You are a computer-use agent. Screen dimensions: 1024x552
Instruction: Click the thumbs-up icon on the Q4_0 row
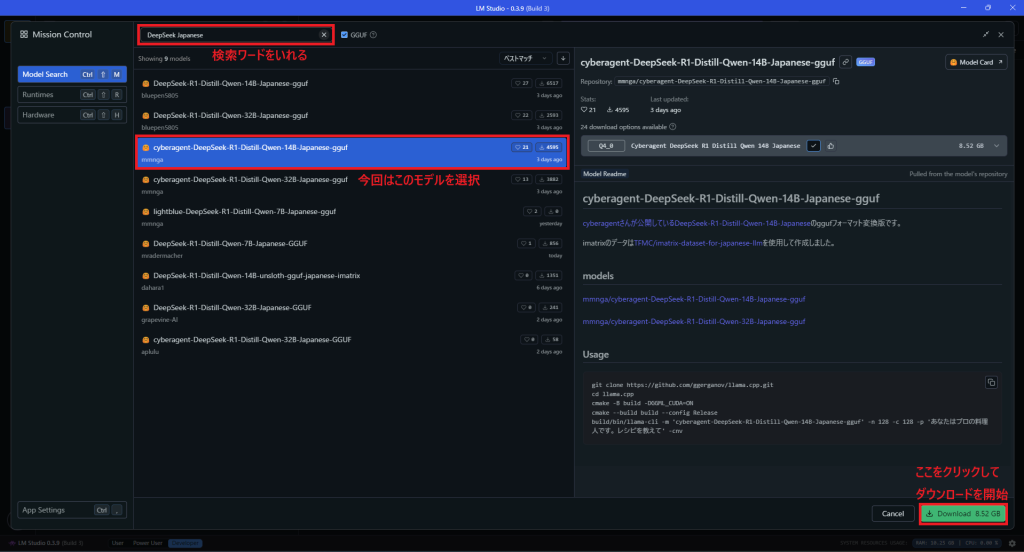(831, 146)
